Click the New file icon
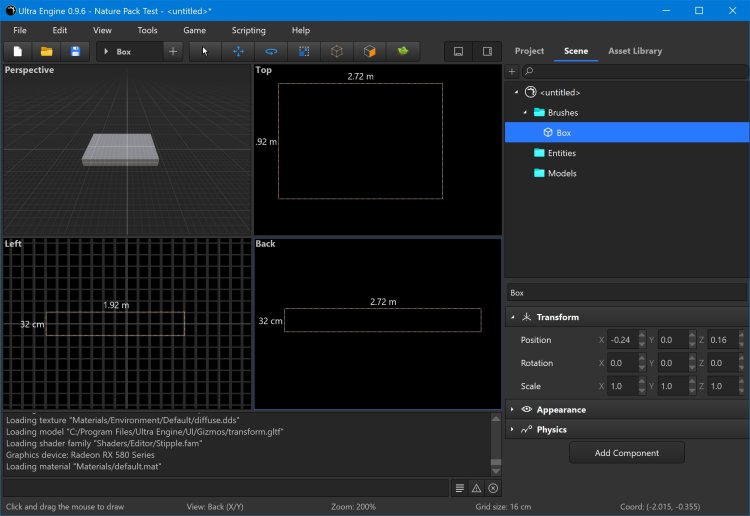The width and height of the screenshot is (750, 516). [x=18, y=51]
